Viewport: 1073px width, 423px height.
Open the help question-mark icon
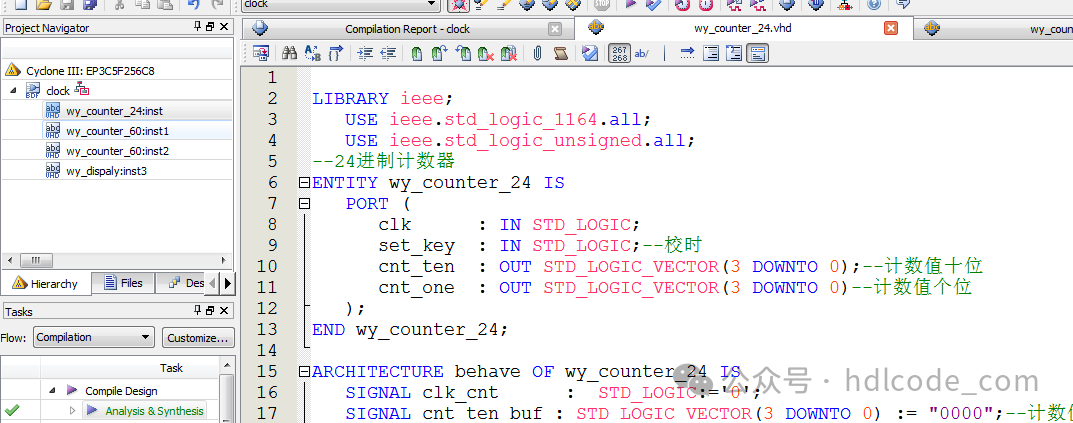[873, 4]
